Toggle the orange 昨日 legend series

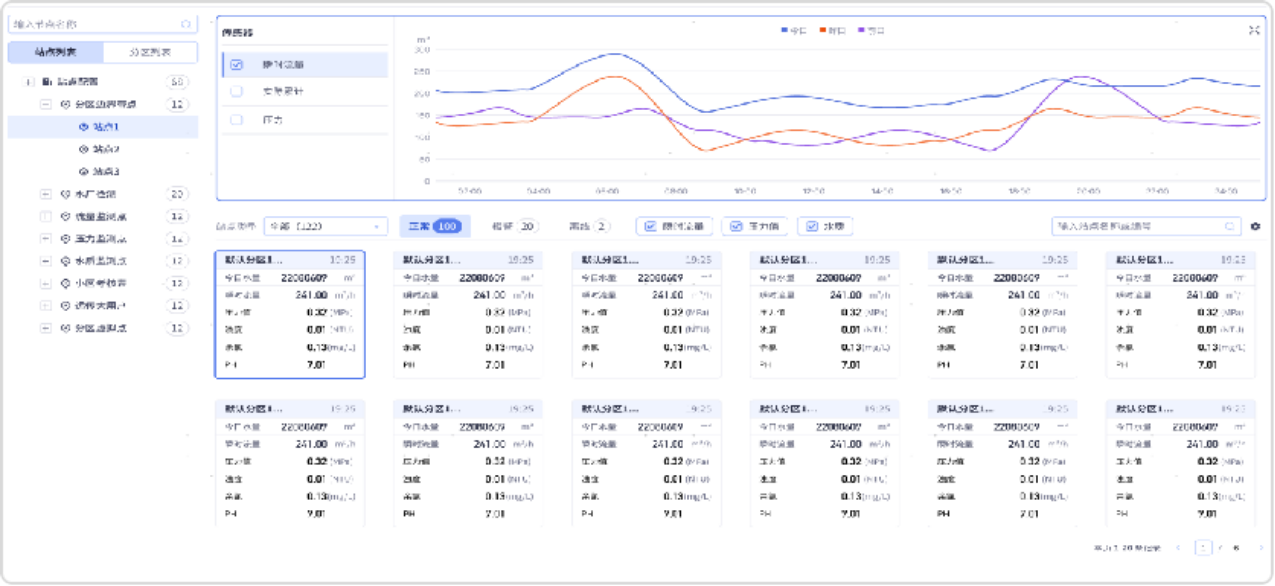pos(833,31)
